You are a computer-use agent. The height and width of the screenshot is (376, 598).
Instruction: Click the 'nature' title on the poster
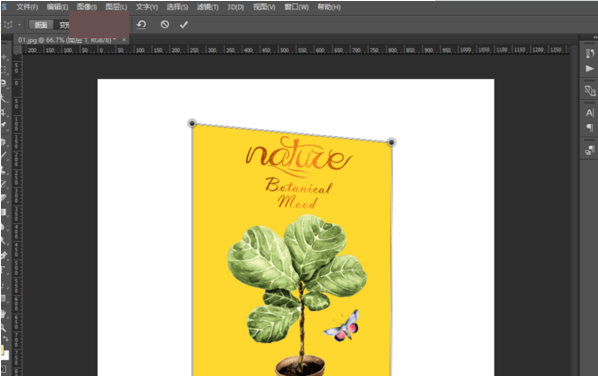(298, 156)
